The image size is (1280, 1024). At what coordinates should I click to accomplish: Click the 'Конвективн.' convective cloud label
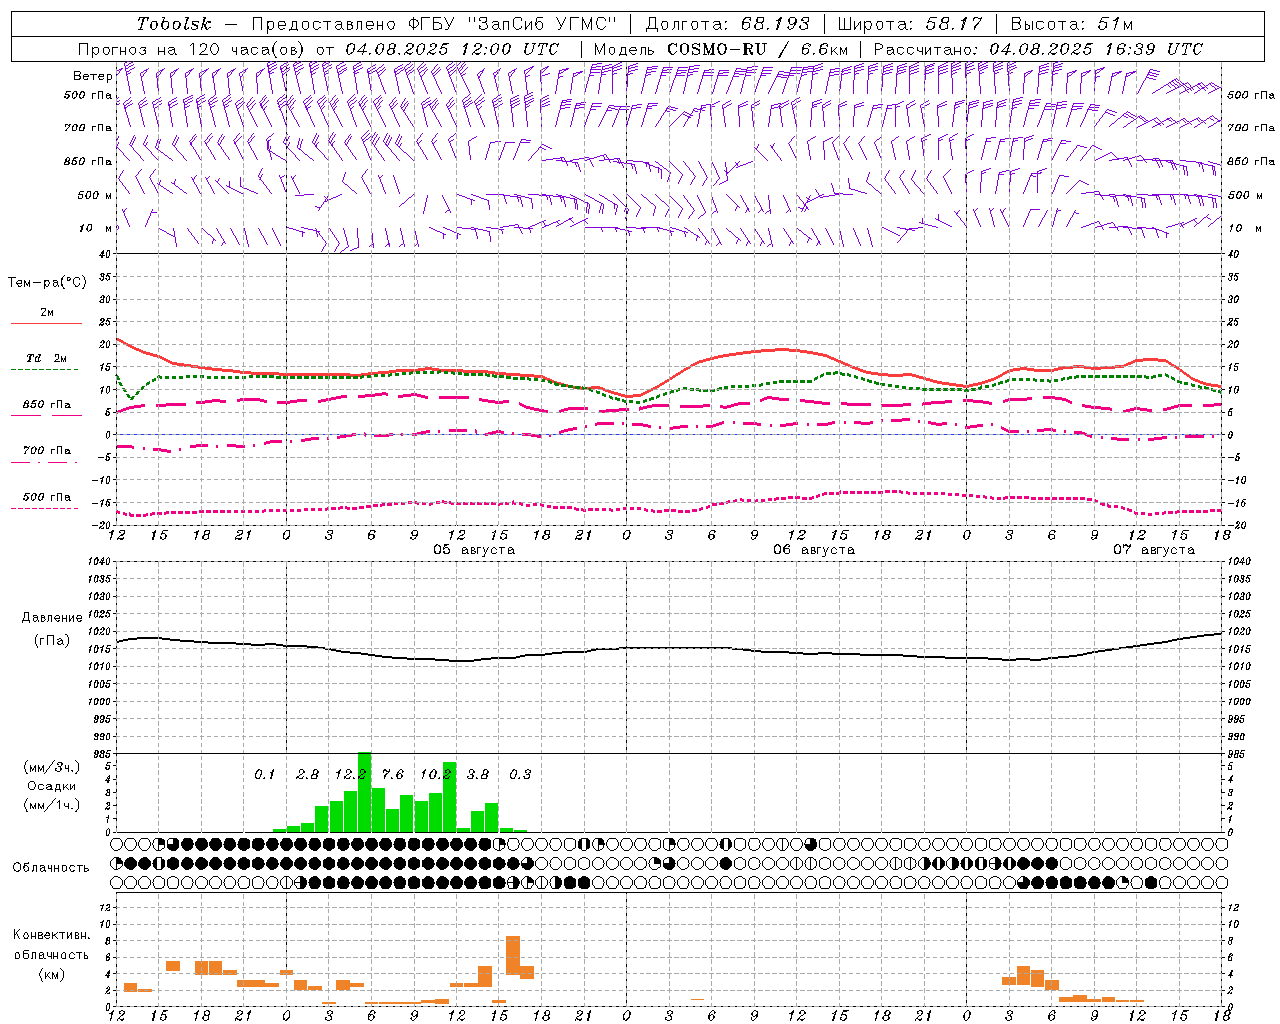[x=52, y=935]
